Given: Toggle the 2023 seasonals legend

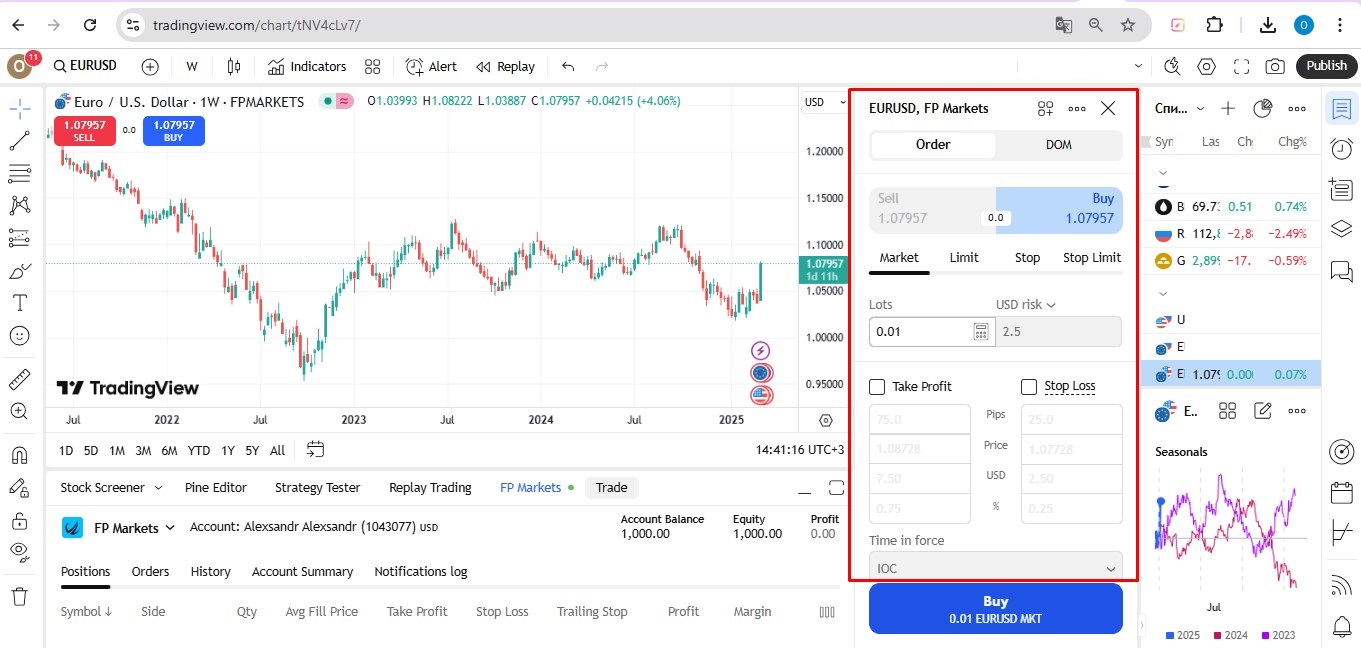Looking at the screenshot, I should point(1280,635).
